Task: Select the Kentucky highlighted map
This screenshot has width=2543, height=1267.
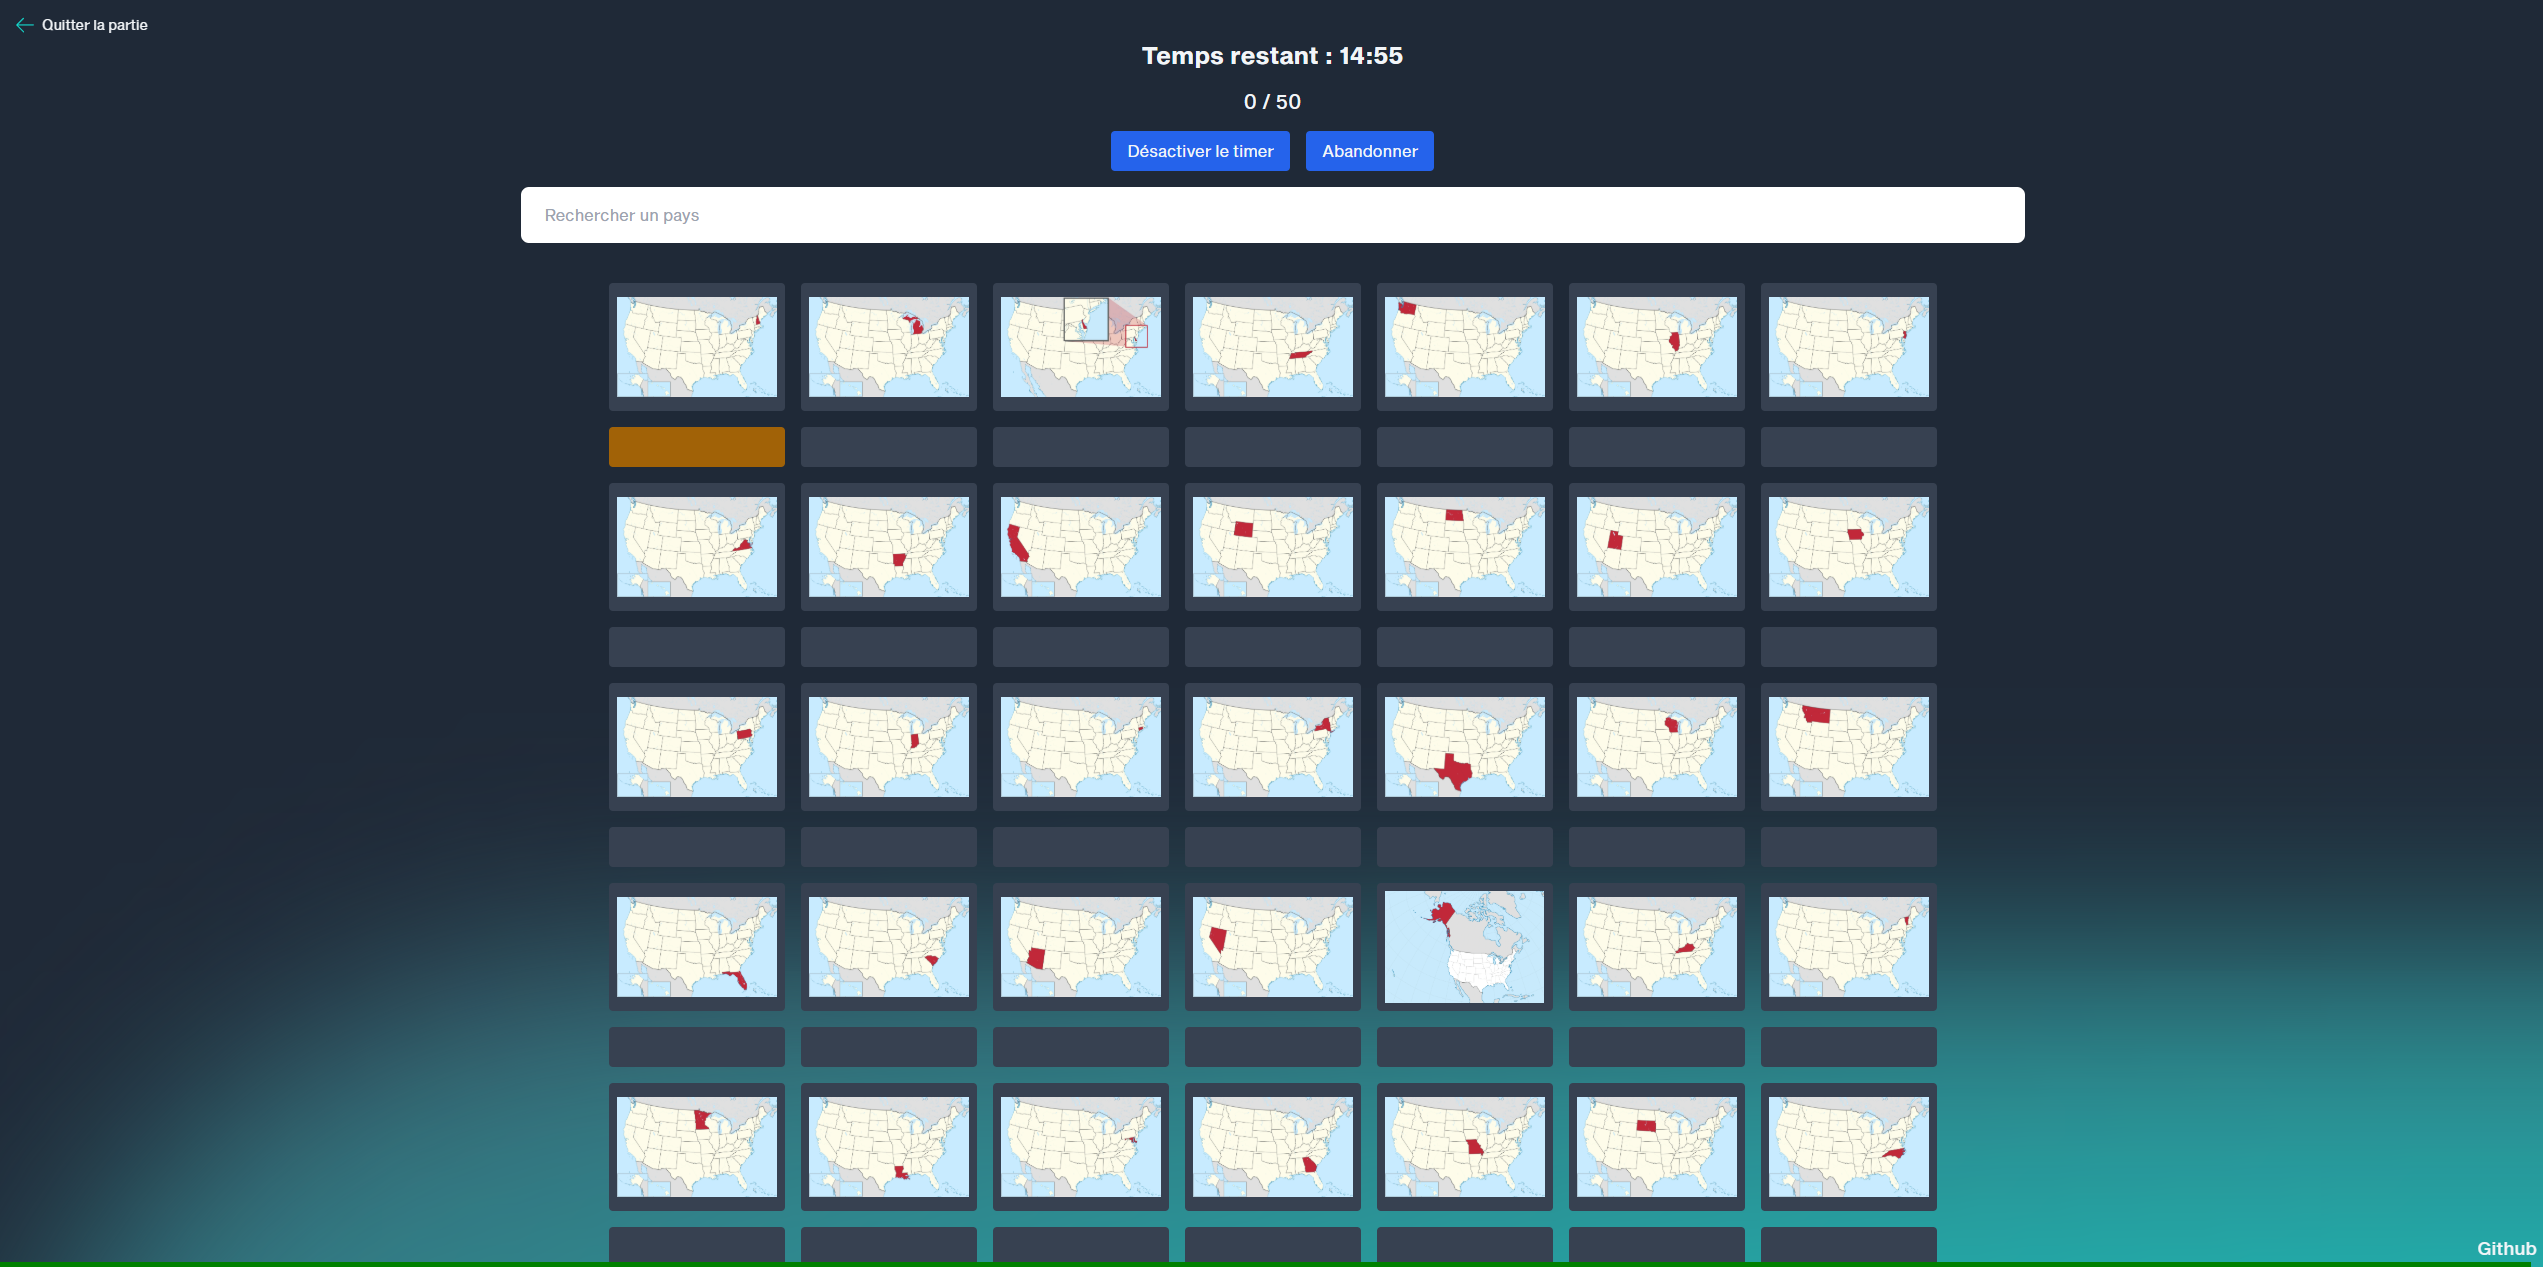Action: 1657,947
